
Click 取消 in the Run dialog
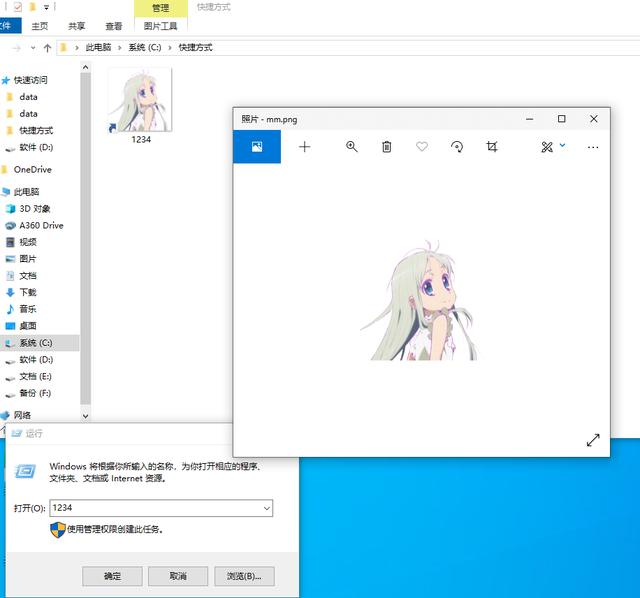click(x=178, y=576)
